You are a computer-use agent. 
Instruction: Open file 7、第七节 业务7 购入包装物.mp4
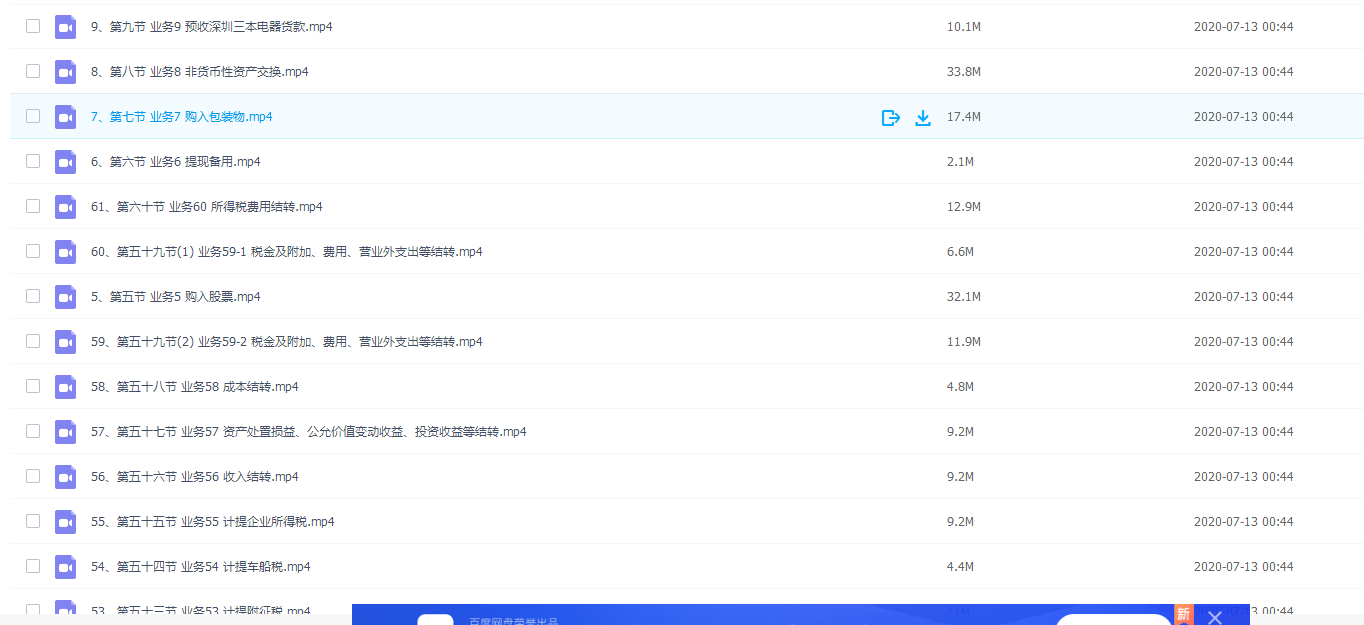(181, 117)
